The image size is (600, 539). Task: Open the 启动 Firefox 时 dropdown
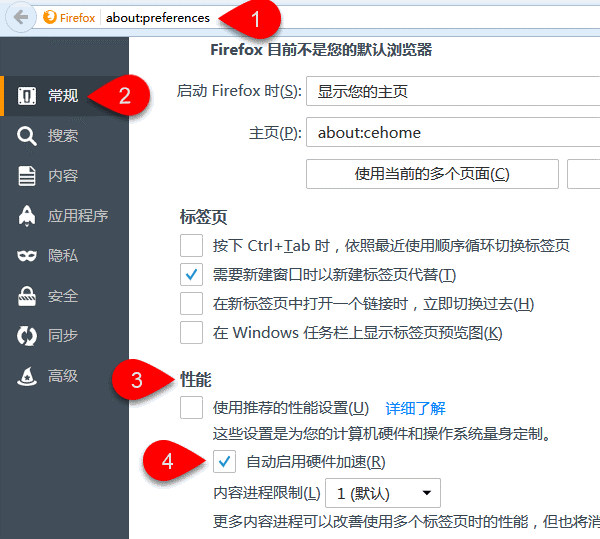click(x=453, y=91)
